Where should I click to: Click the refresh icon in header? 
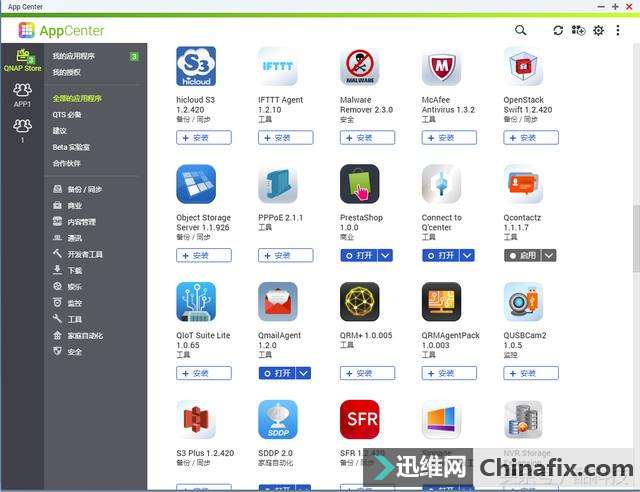558,31
